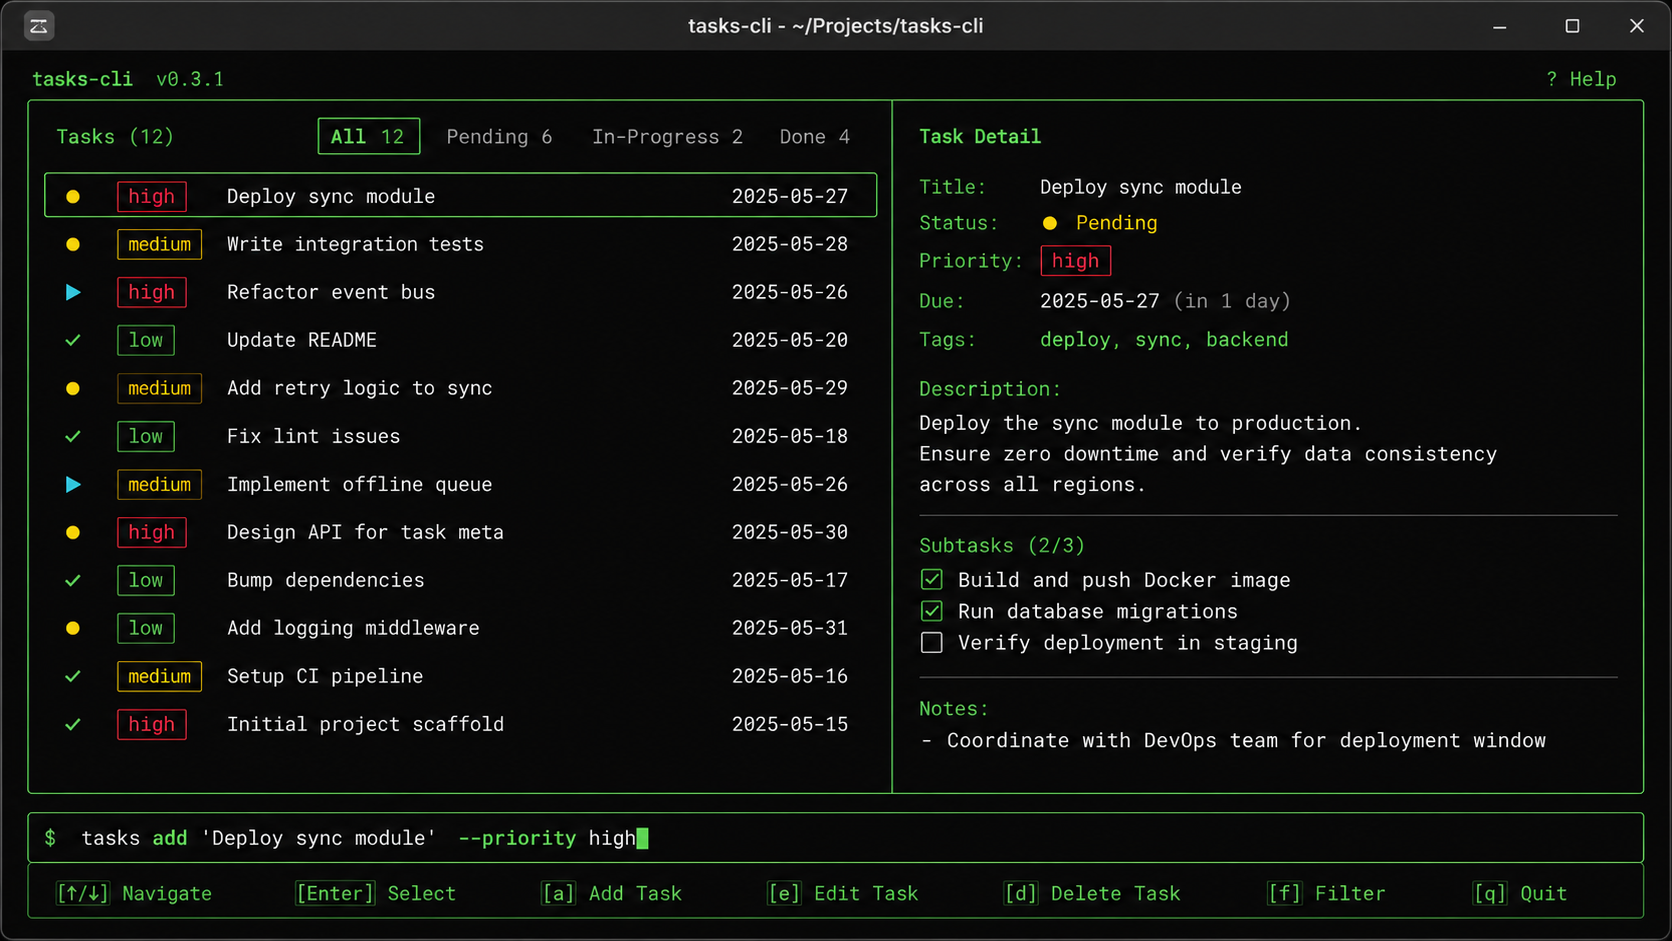Screen dimensions: 1672x941
Task: Click pending status dot for Deploy sync module
Action: pyautogui.click(x=73, y=197)
